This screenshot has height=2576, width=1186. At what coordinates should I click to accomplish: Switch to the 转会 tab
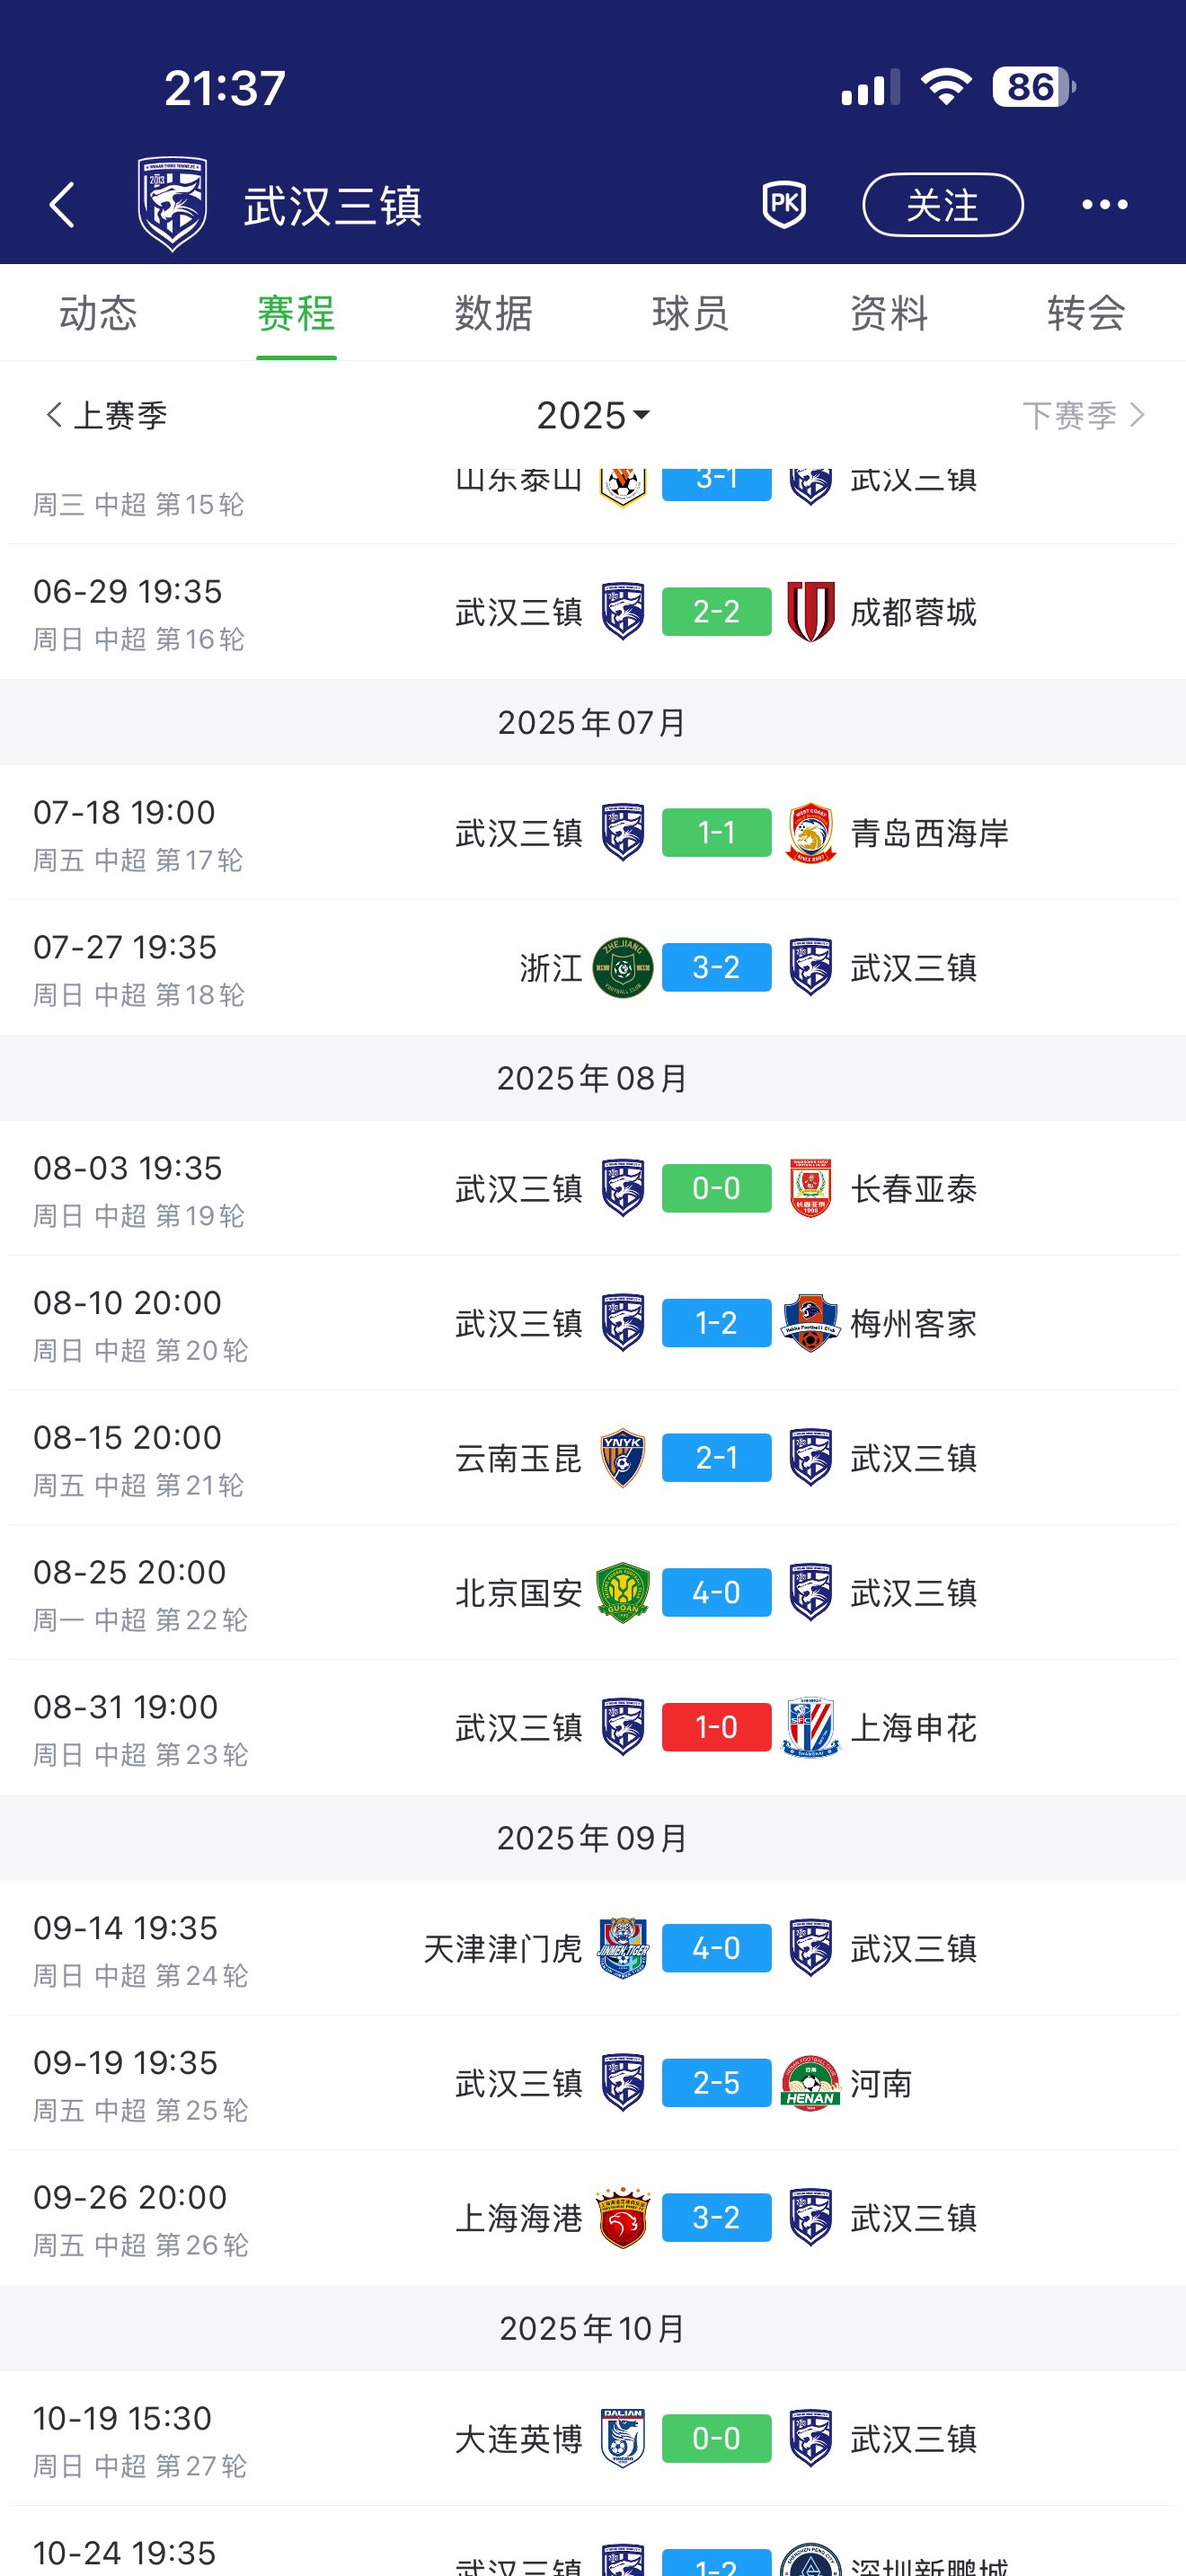click(x=1085, y=313)
